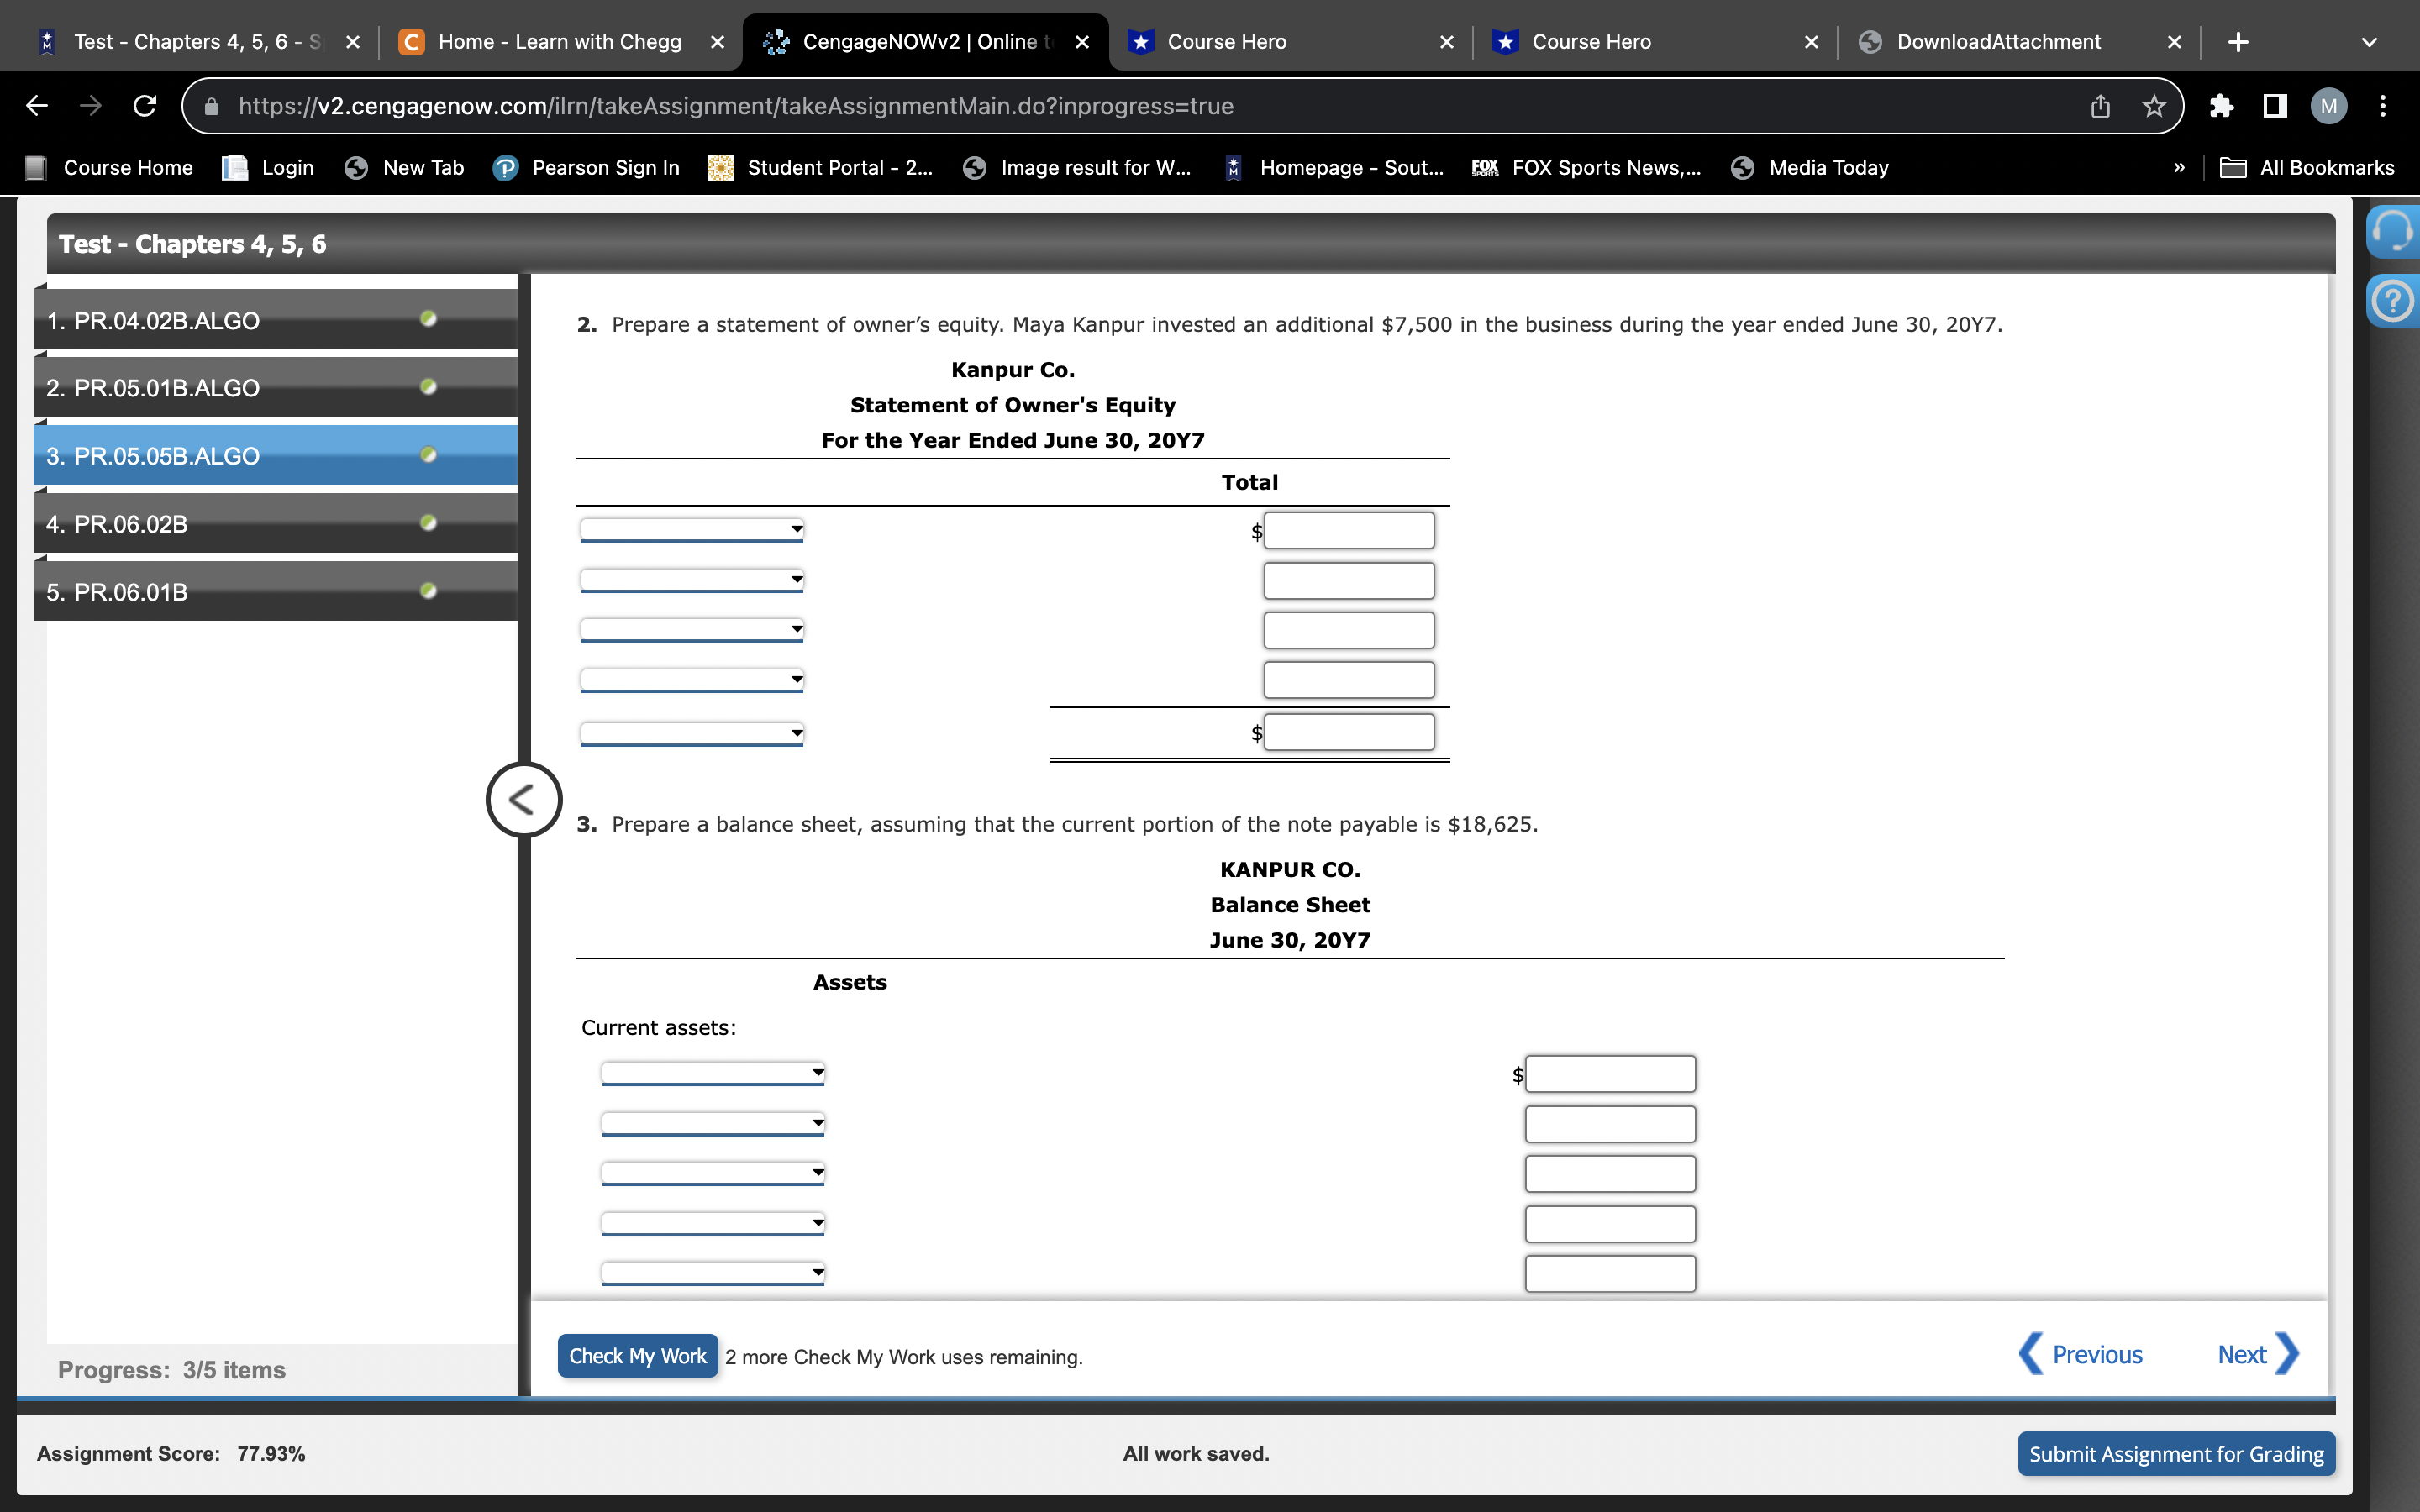Click the green completion dot on PR.04.02B.ALGO
The image size is (2420, 1512).
point(429,319)
